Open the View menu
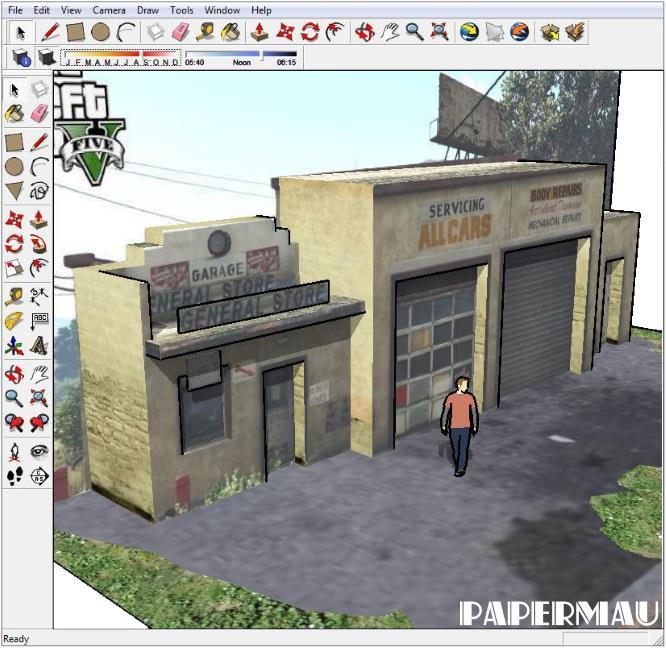Image resolution: width=666 pixels, height=648 pixels. (71, 10)
